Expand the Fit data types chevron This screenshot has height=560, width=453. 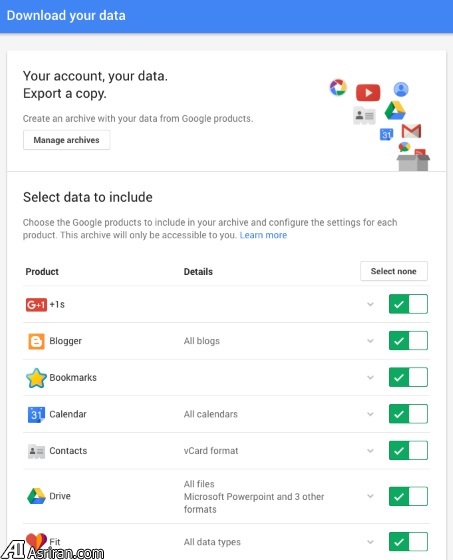(370, 542)
